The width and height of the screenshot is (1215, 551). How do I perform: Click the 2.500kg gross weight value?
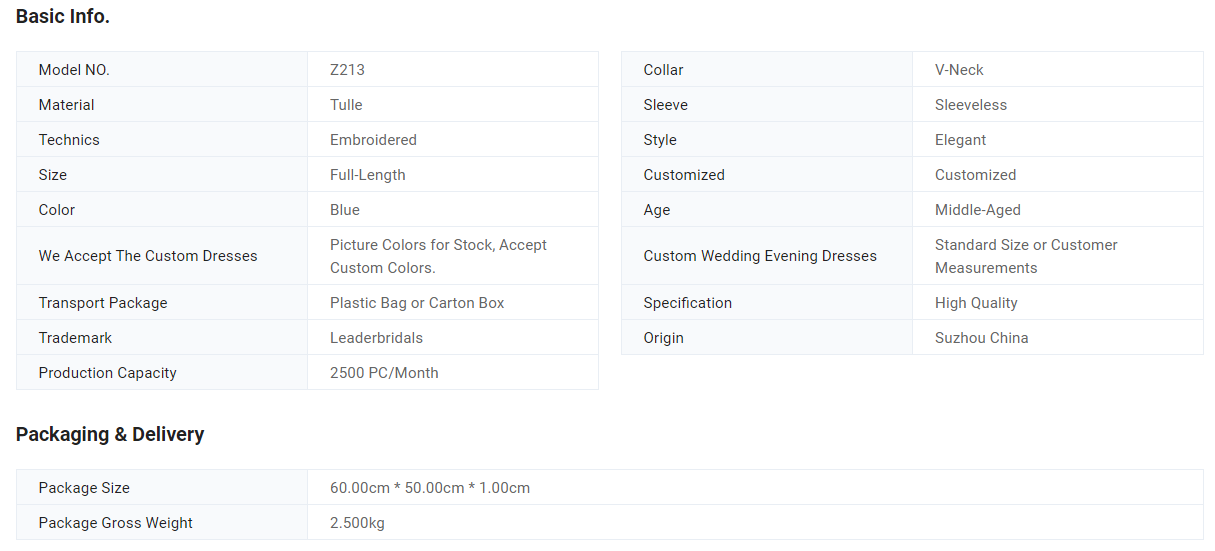(357, 523)
